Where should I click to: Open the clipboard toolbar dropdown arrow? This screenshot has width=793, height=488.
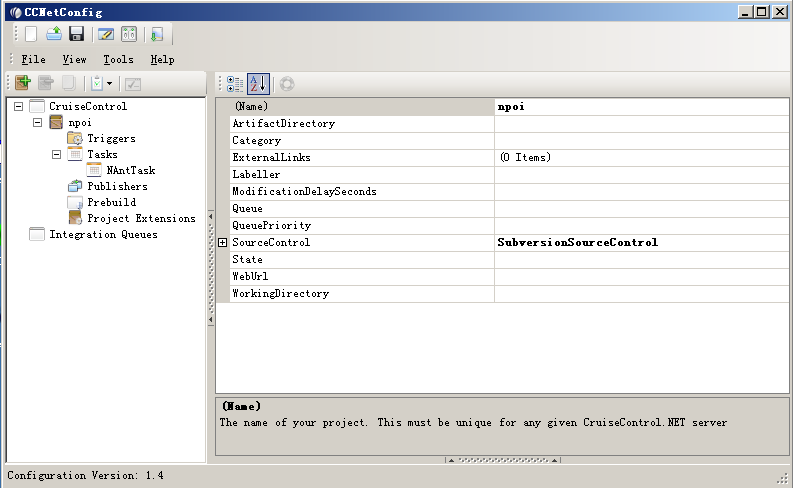point(109,84)
